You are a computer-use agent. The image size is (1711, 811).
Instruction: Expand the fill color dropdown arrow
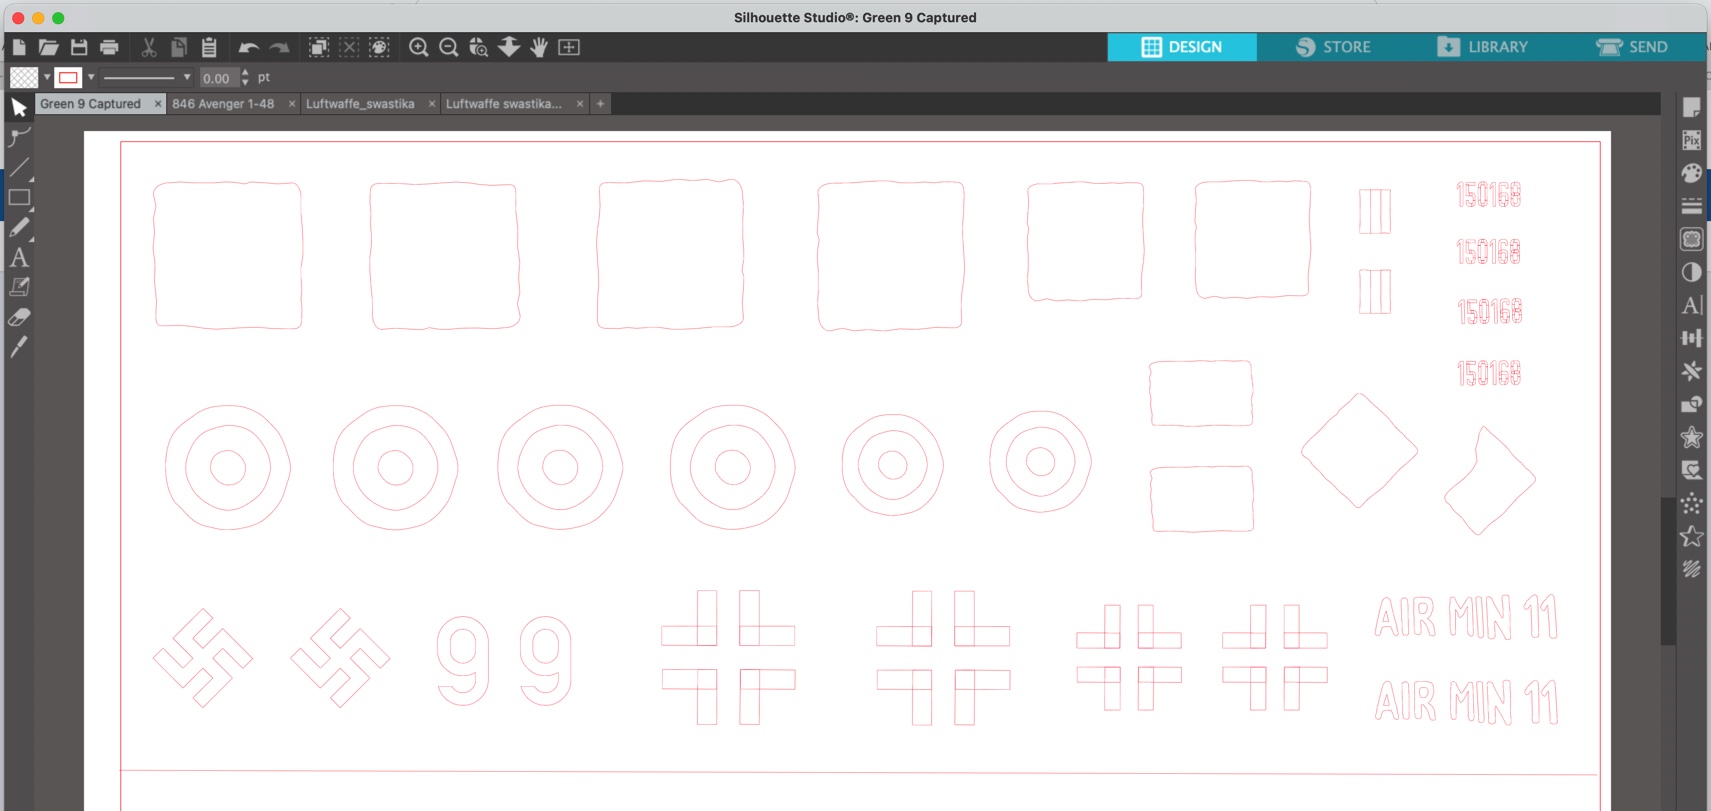[46, 77]
